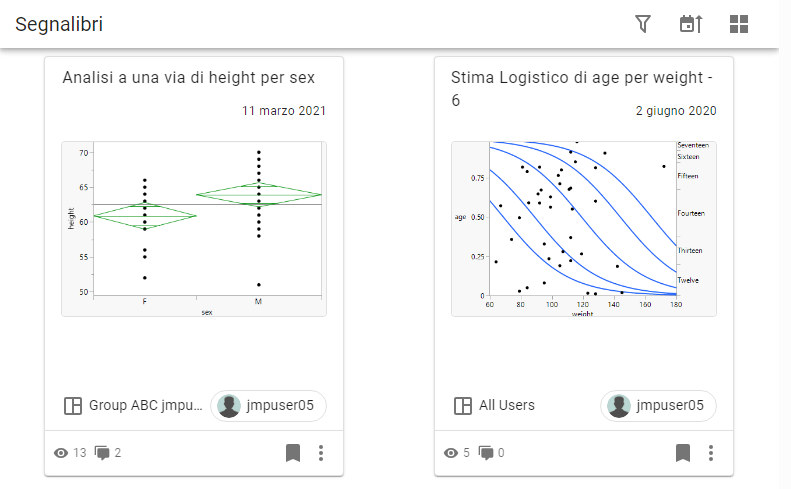Open jmpuser05 chip on the first card
This screenshot has width=791, height=489.
click(268, 406)
